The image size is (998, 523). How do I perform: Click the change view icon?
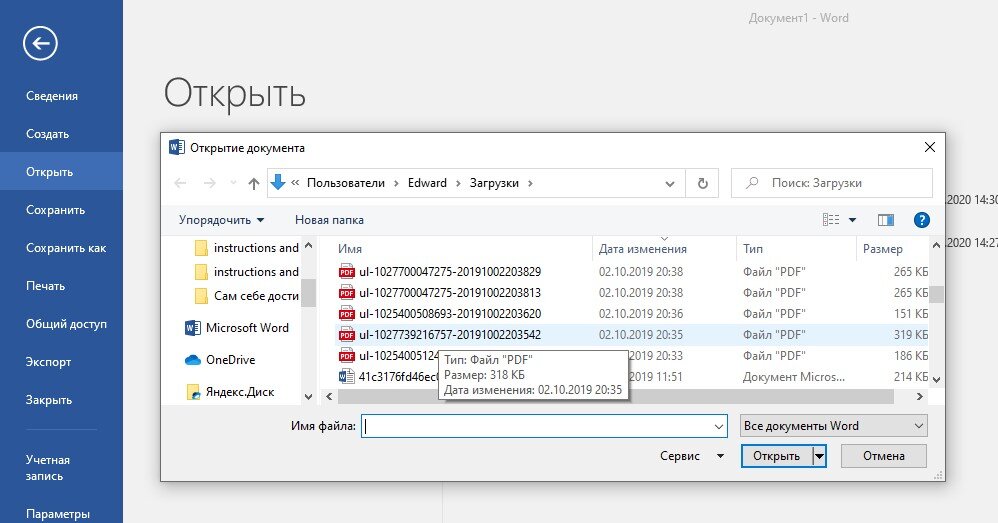pos(831,220)
